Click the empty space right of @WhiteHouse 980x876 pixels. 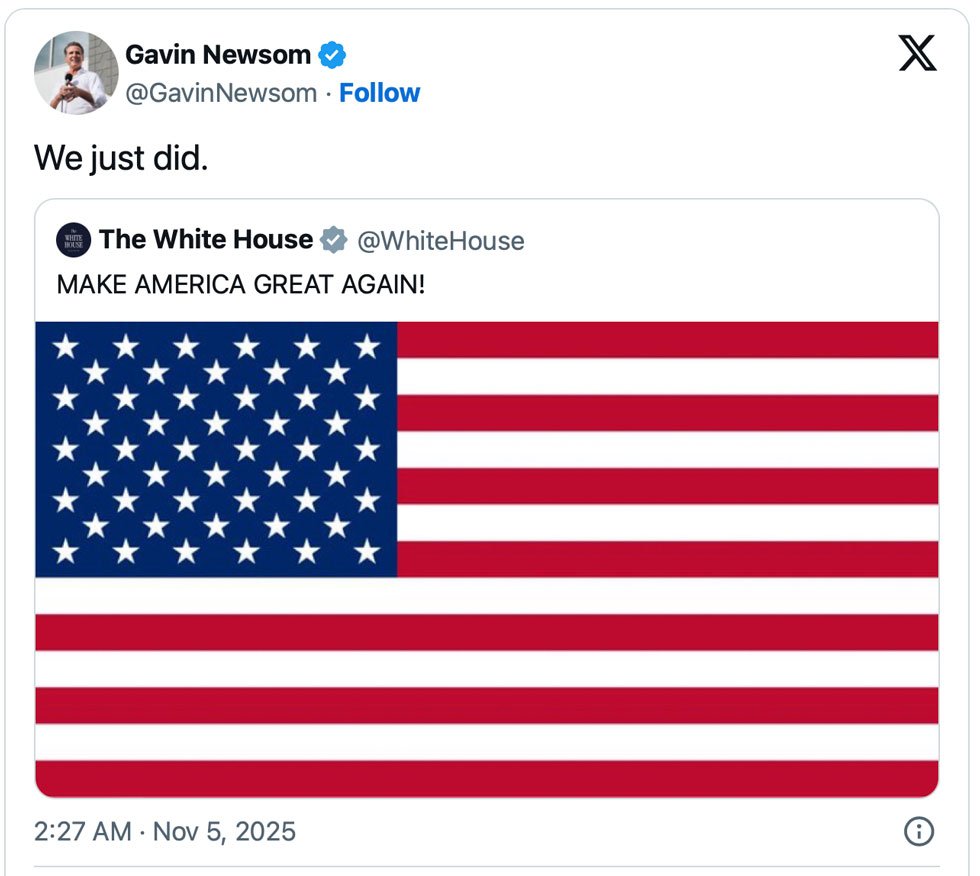730,241
